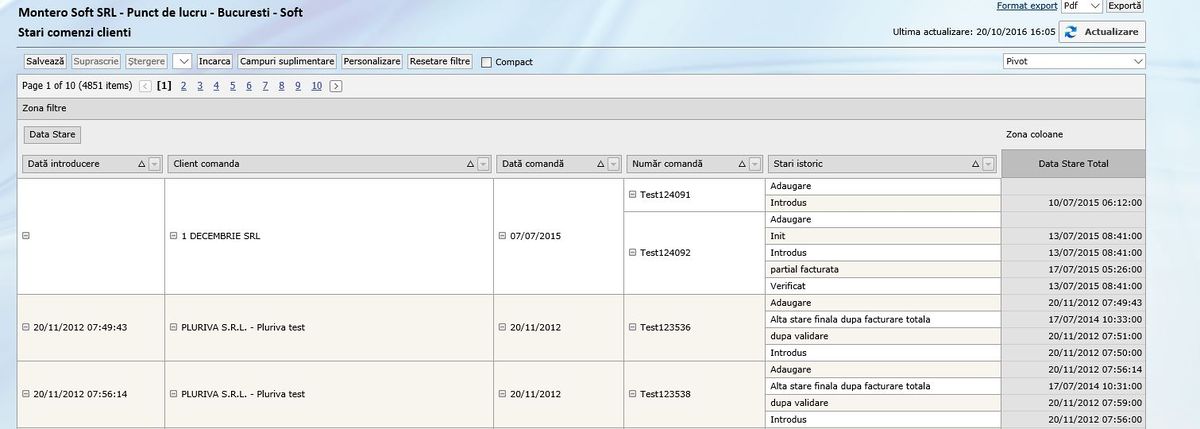Click the Resetare filtre button

[x=440, y=61]
